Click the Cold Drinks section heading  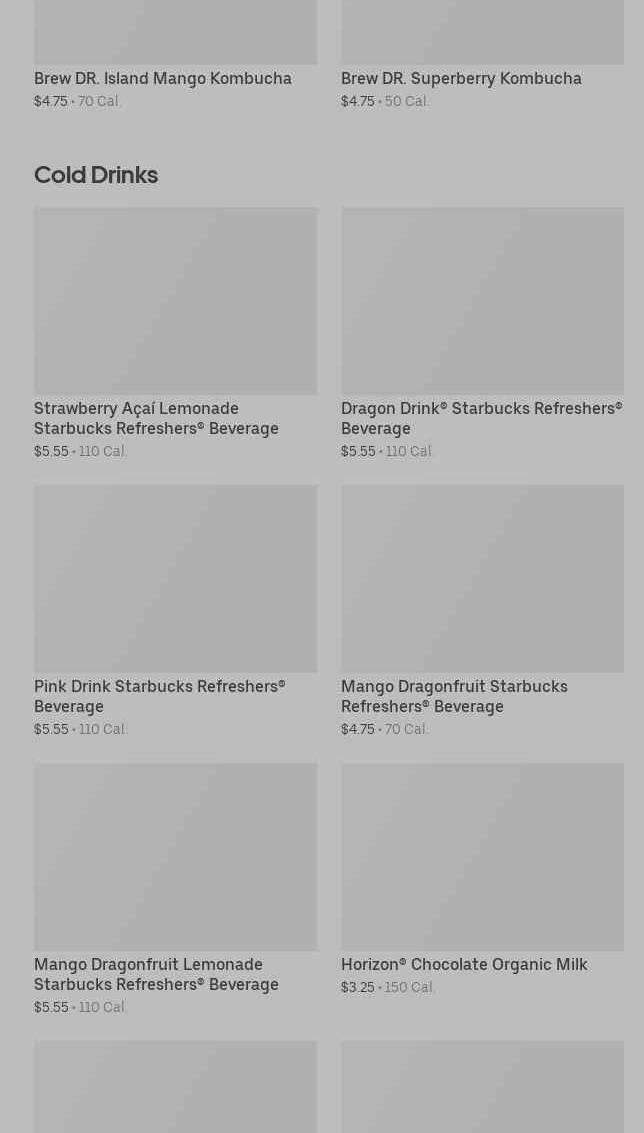(96, 174)
